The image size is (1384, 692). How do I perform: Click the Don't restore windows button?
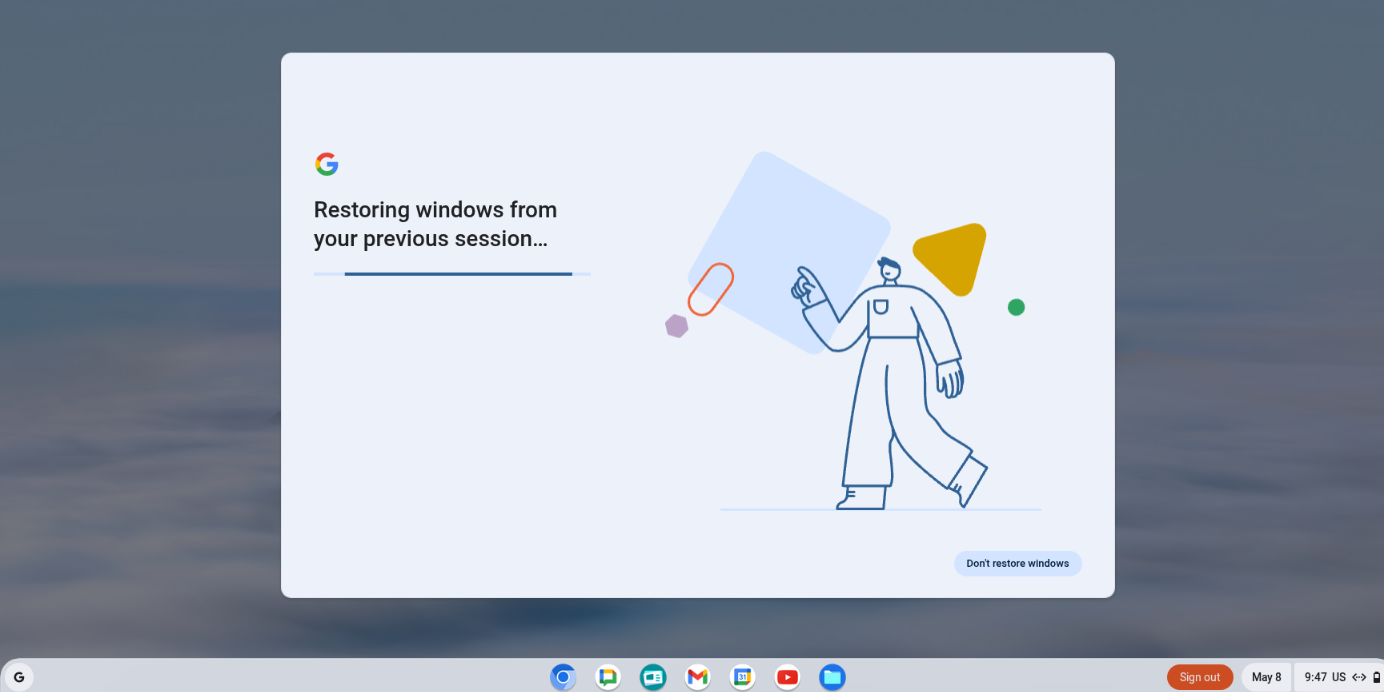coord(1018,563)
